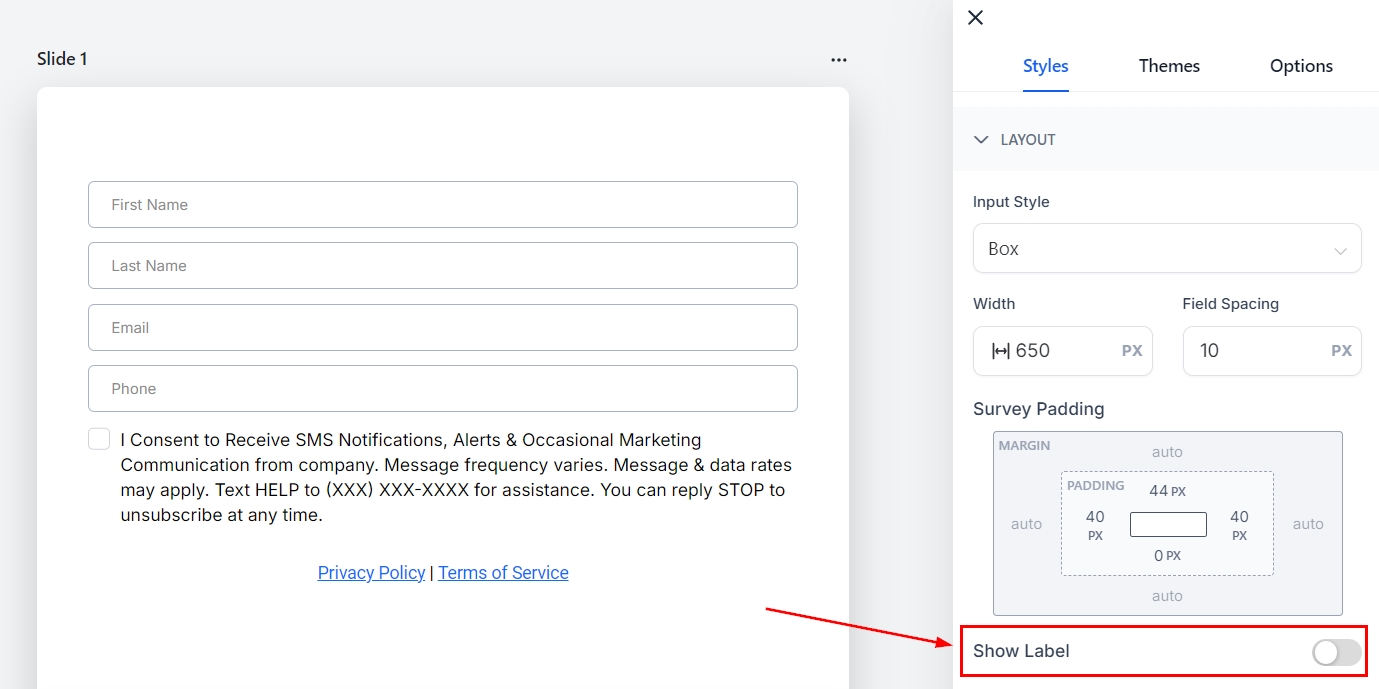Click the Input Style dropdown arrow

1340,250
